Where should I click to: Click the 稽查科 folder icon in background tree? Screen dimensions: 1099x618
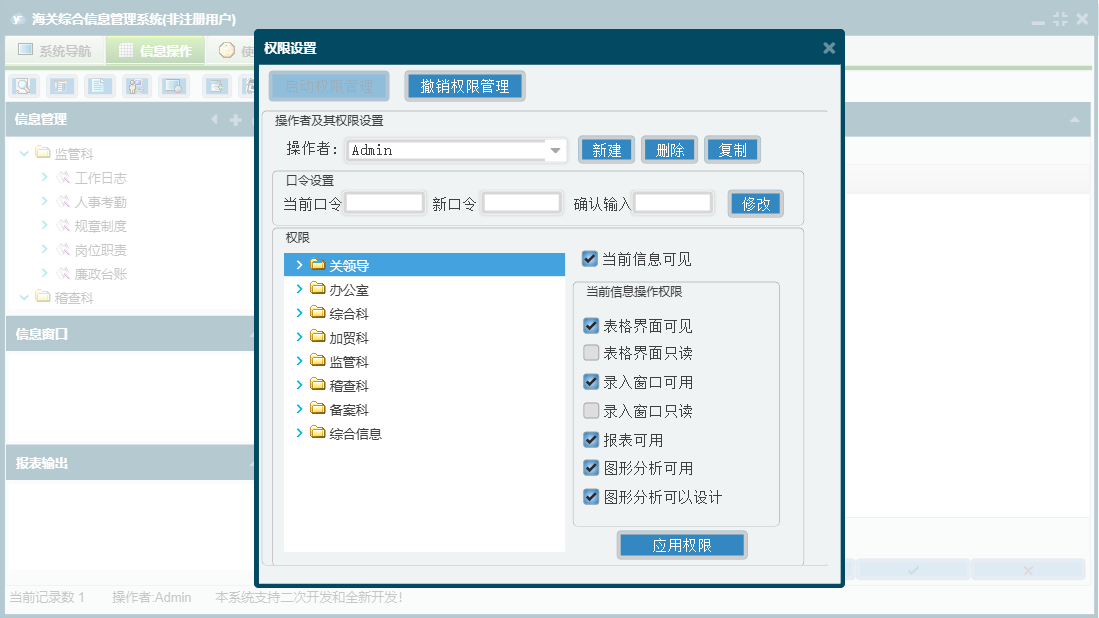pyautogui.click(x=43, y=296)
